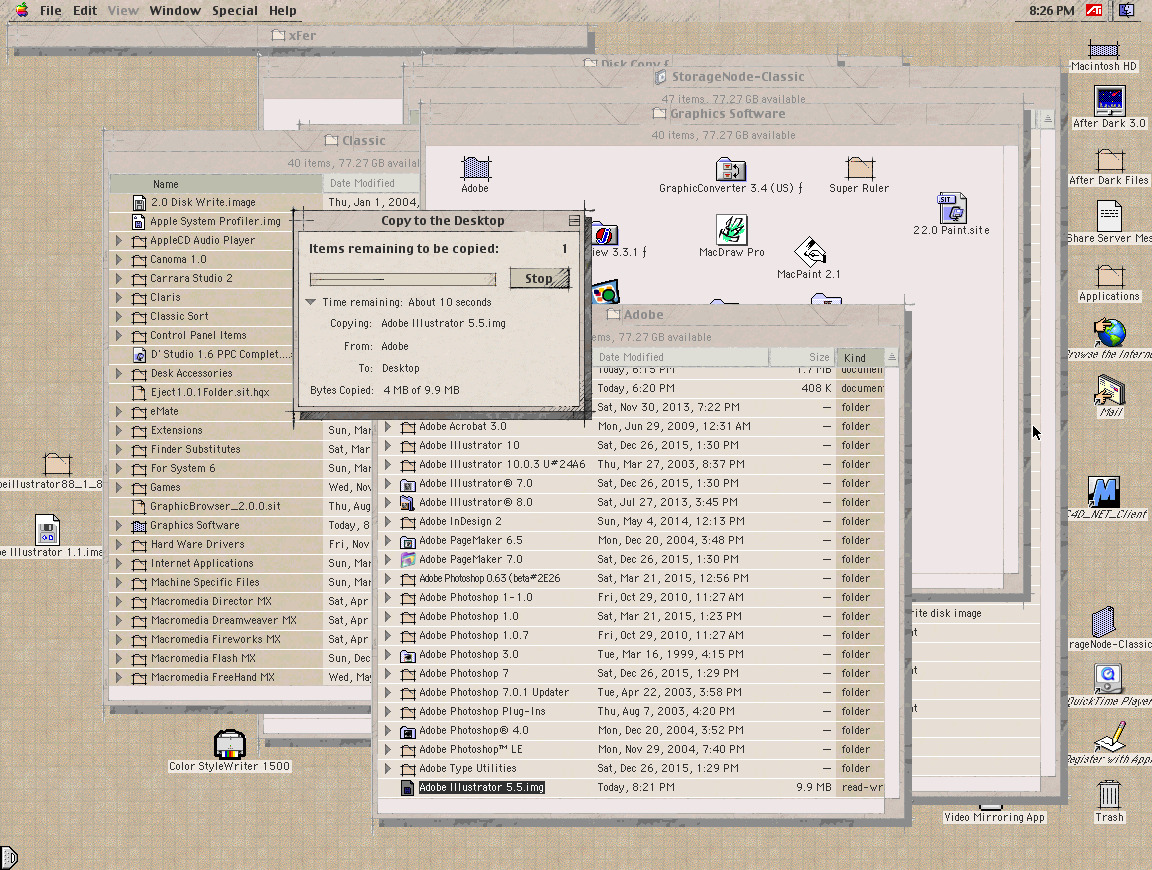Open the Special menu
The width and height of the screenshot is (1152, 870).
point(235,10)
